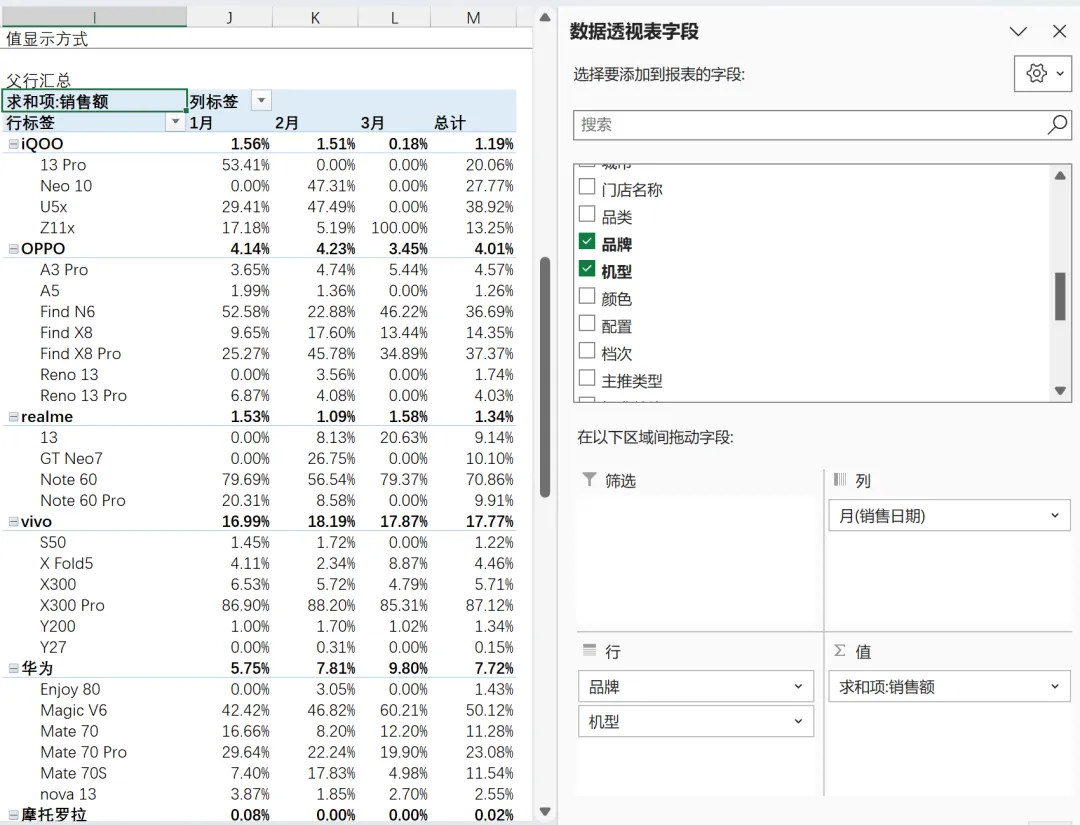The height and width of the screenshot is (825, 1080).
Task: Select column K header
Action: (315, 17)
